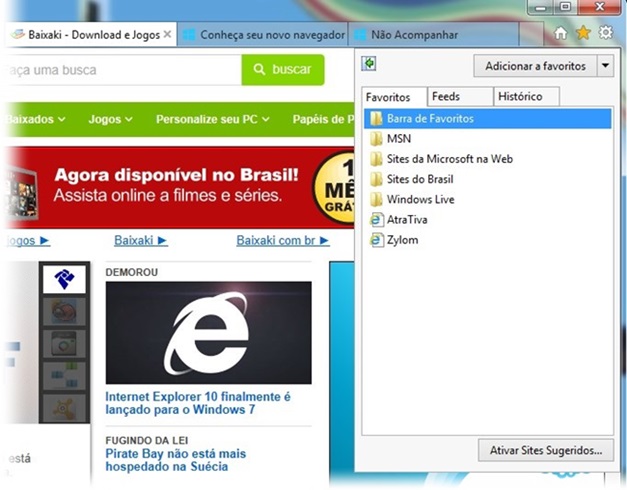The image size is (627, 490).
Task: Open the MSN favorites folder
Action: pyautogui.click(x=488, y=139)
